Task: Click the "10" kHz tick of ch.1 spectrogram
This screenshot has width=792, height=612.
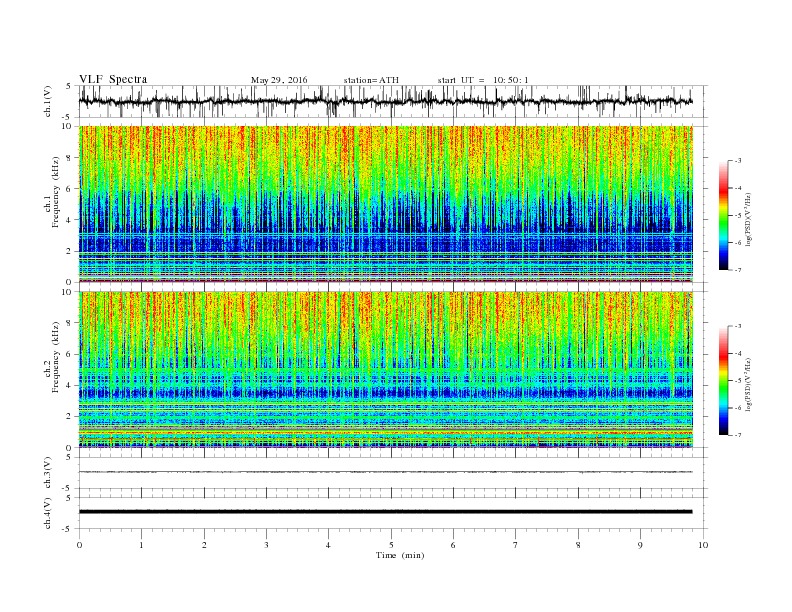Action: [69, 126]
